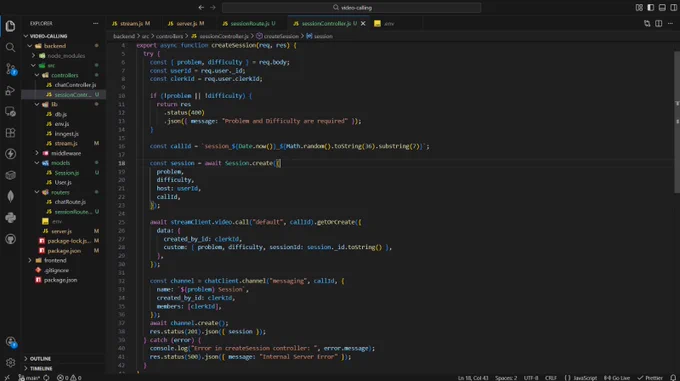
Task: Open Explorer views and more actions ellipsis
Action: [x=95, y=23]
